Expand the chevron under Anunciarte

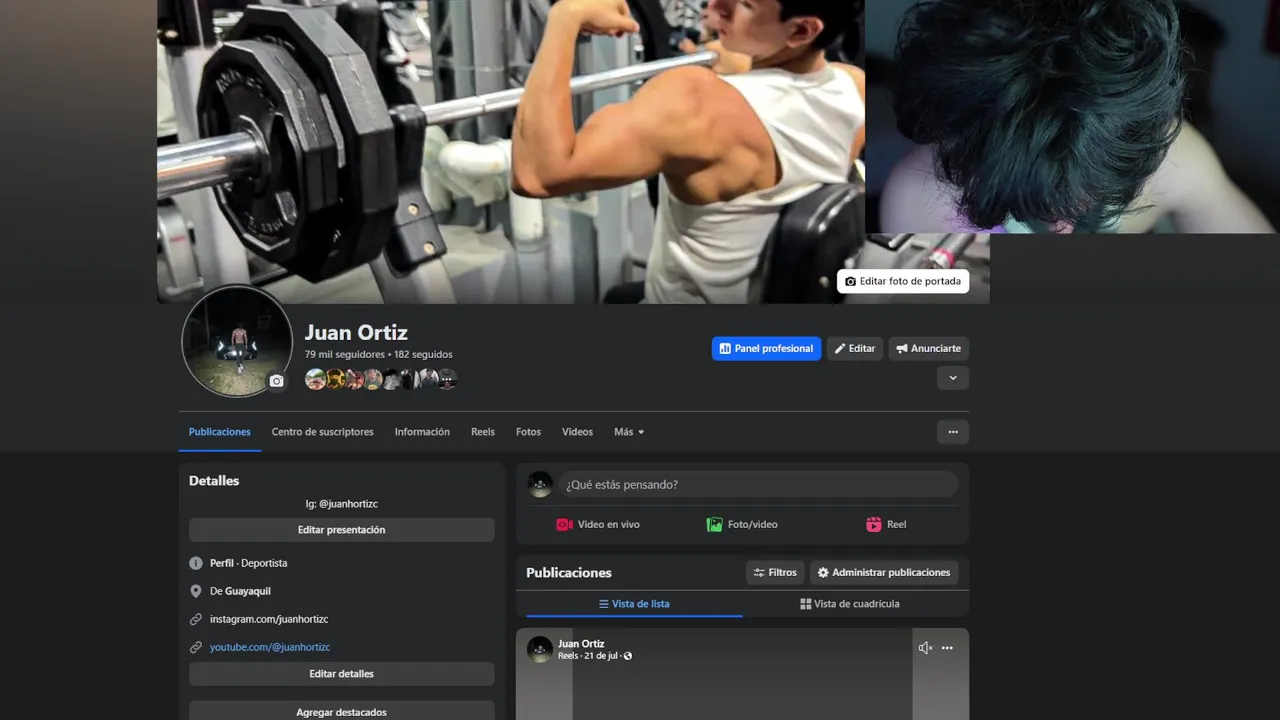pos(953,378)
